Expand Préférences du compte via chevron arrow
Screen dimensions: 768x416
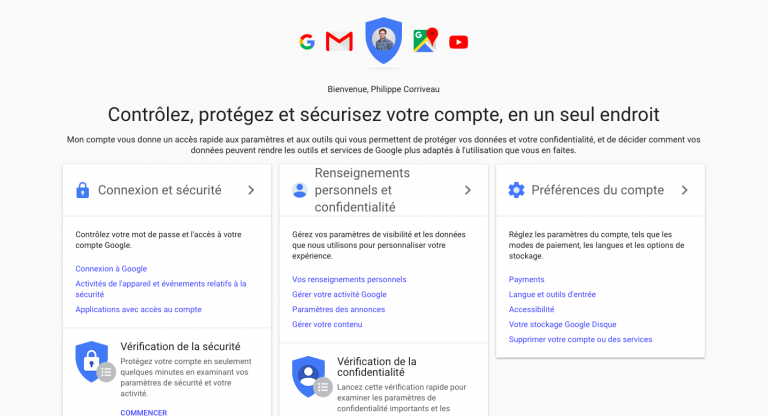(x=685, y=190)
